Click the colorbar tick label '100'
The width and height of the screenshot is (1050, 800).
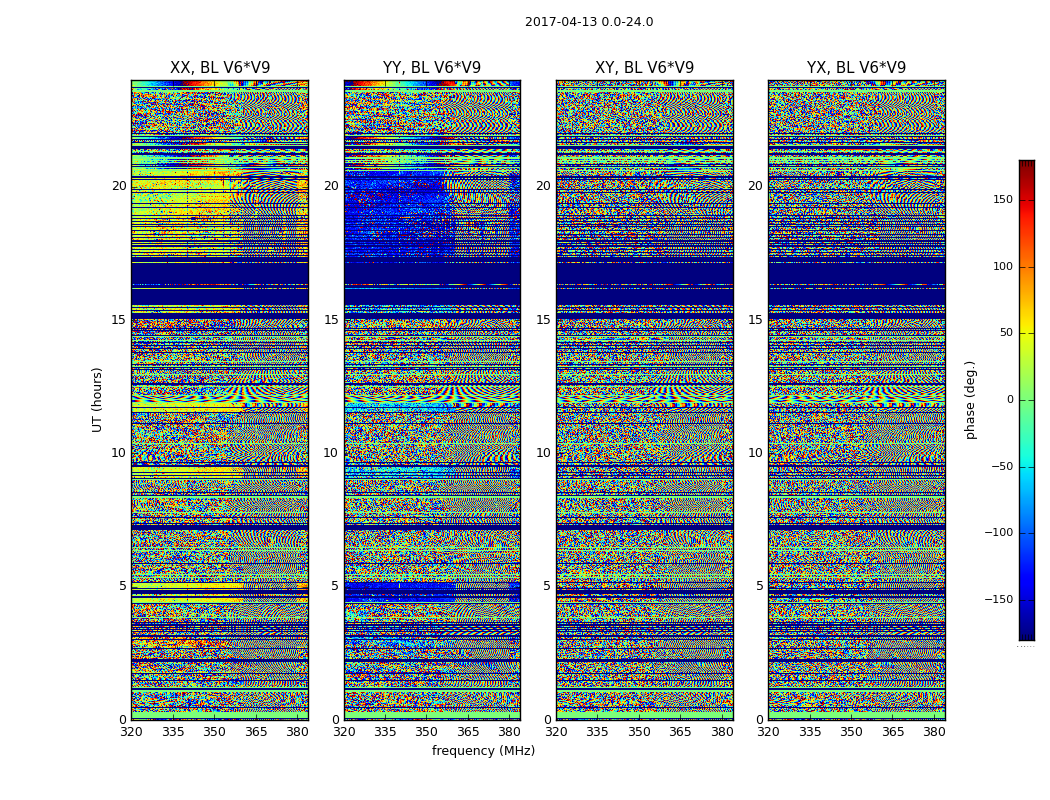(x=1003, y=267)
